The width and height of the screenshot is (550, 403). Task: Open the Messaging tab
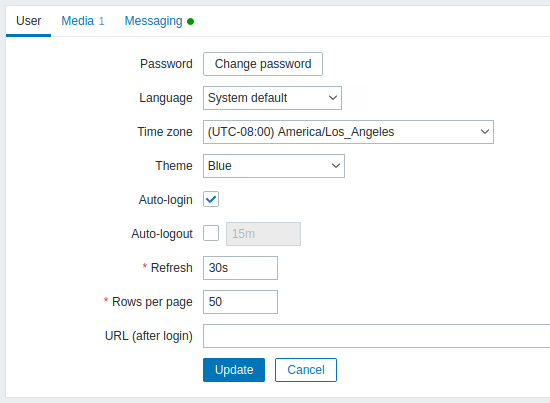(x=159, y=21)
